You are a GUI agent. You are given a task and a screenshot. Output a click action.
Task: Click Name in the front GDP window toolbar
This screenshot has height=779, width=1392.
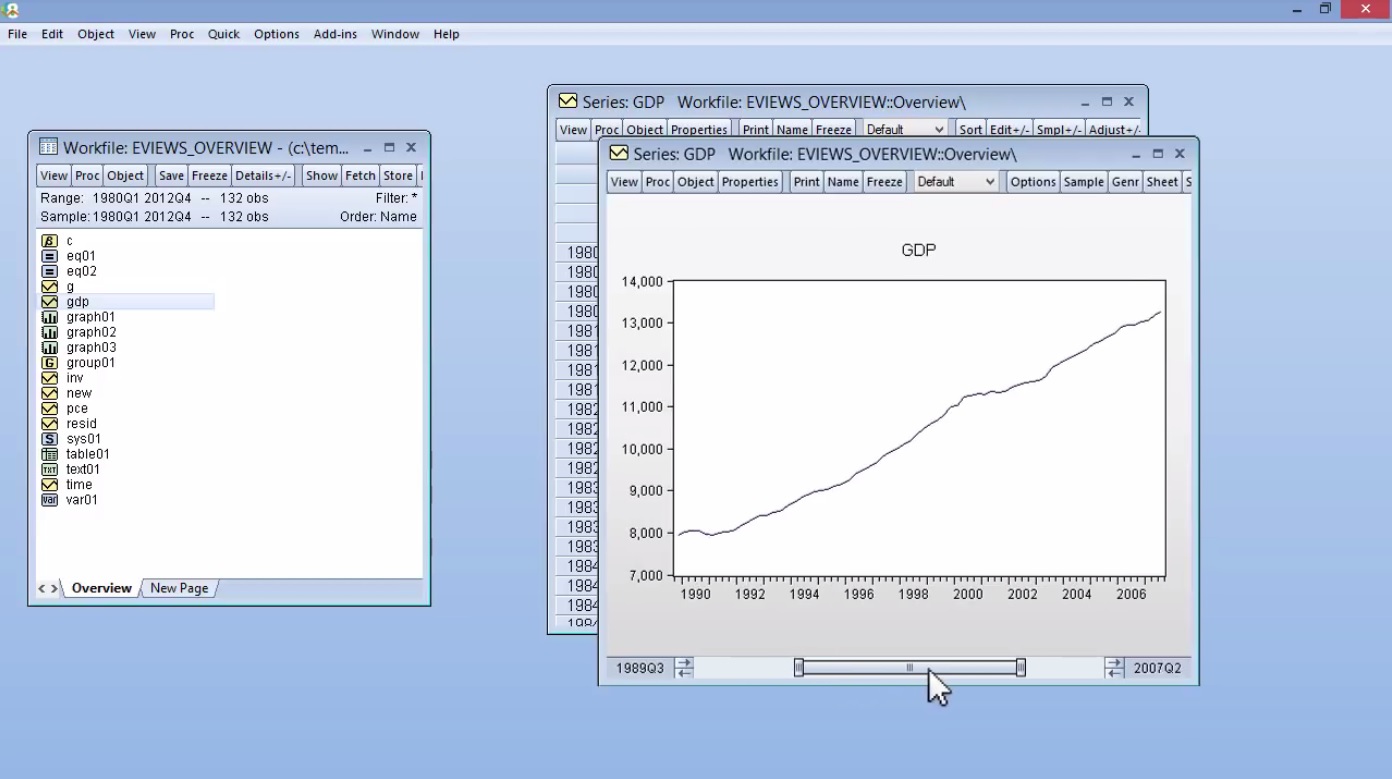[x=843, y=182]
